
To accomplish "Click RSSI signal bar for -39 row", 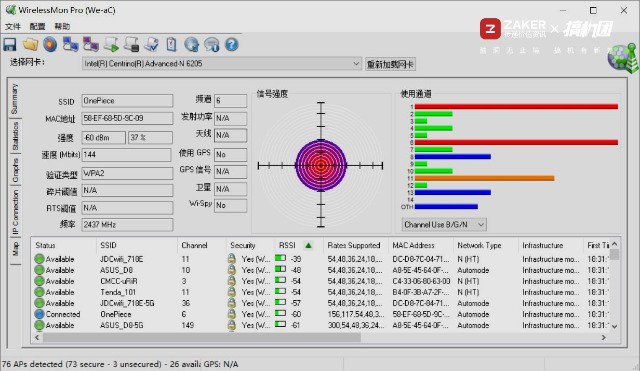I will 280,258.
